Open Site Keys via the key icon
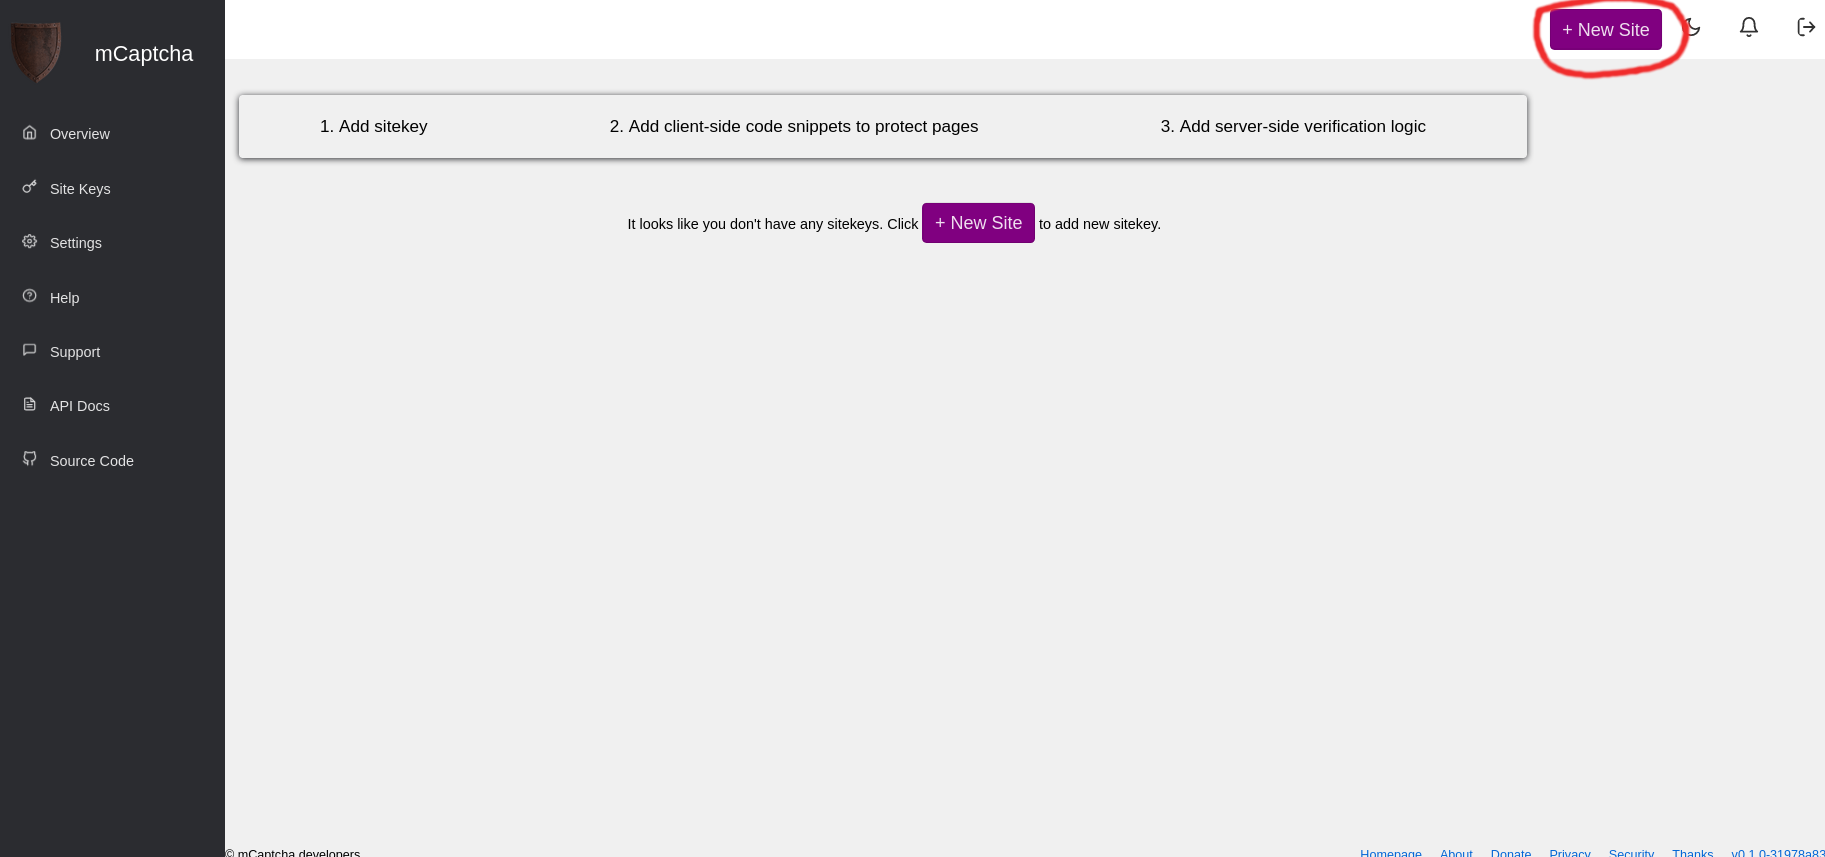 point(30,187)
